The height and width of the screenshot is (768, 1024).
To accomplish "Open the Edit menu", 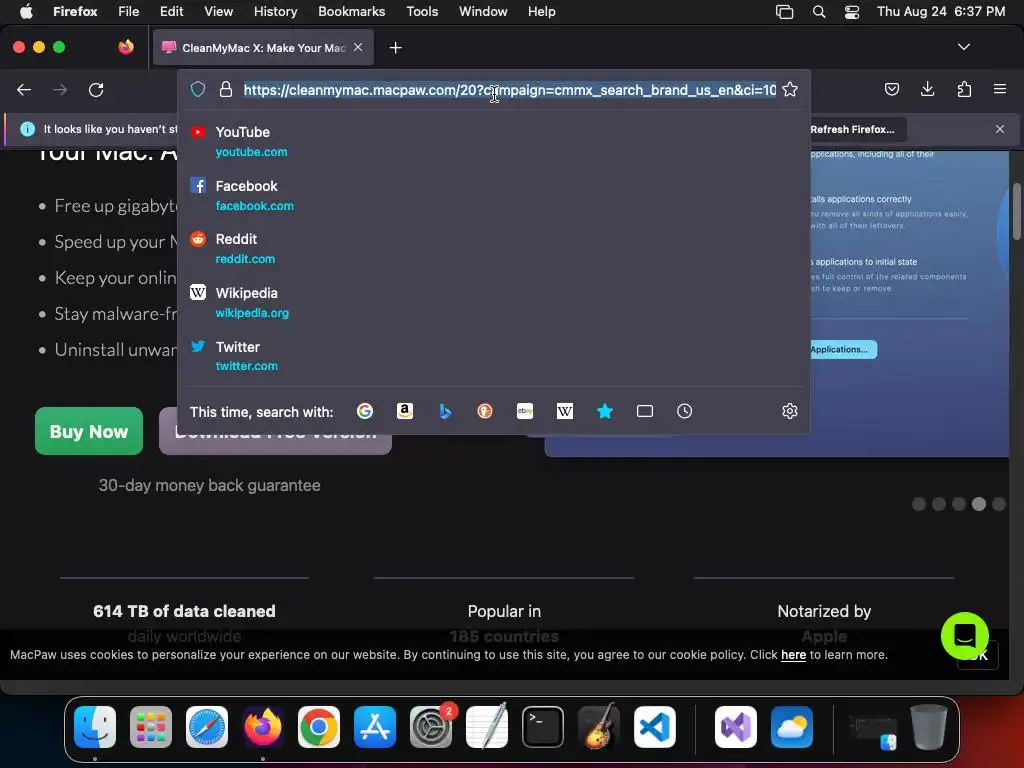I will point(171,11).
